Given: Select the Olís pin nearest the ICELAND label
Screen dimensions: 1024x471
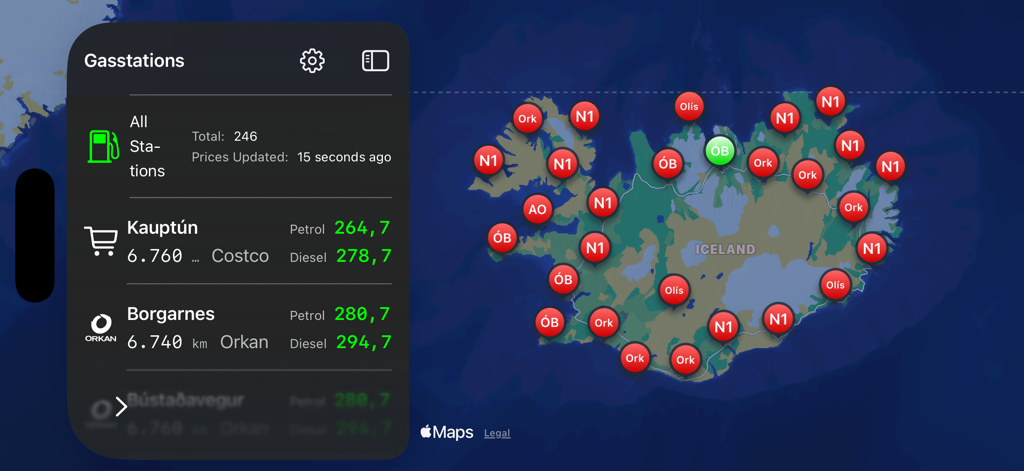Looking at the screenshot, I should click(674, 289).
